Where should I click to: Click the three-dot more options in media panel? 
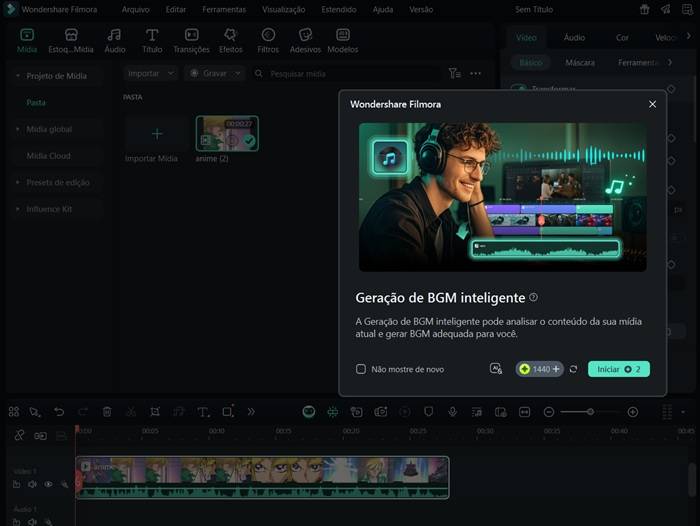[x=475, y=73]
